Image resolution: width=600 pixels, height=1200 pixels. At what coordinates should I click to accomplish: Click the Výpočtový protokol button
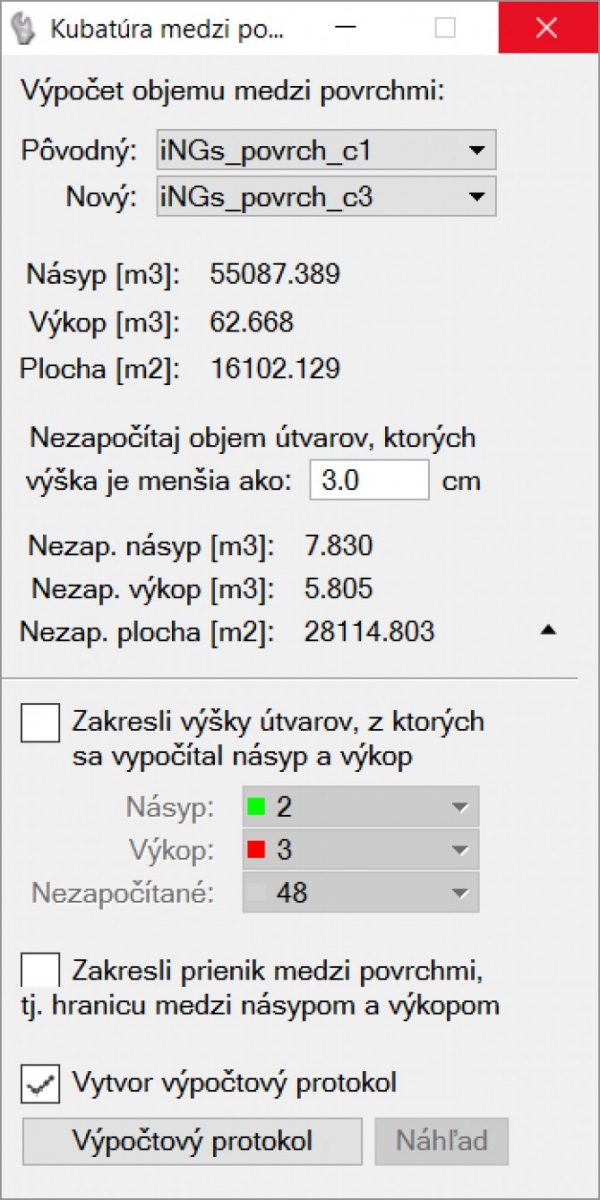(192, 1141)
